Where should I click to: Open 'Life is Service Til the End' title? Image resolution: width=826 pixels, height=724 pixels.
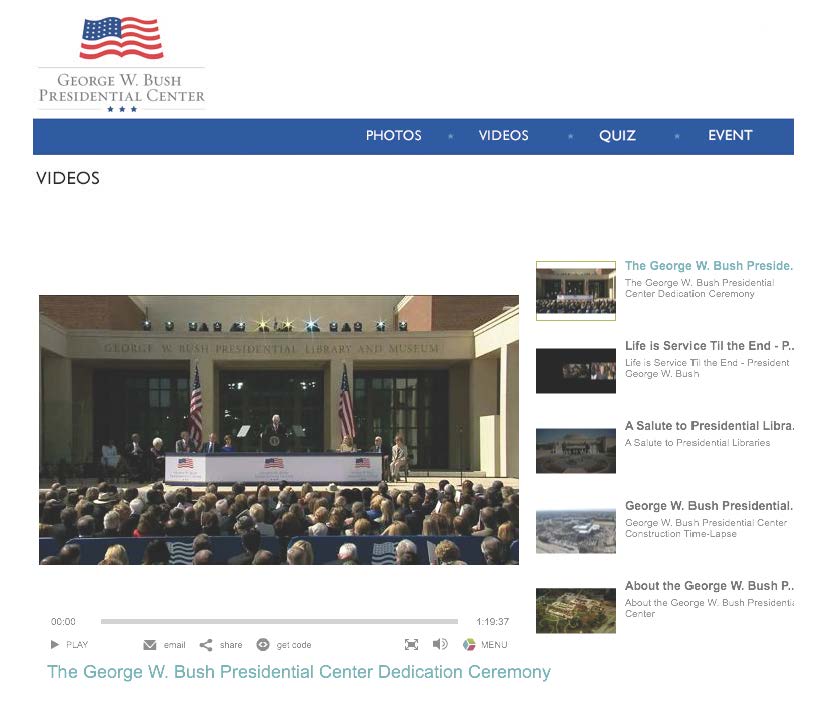click(710, 346)
